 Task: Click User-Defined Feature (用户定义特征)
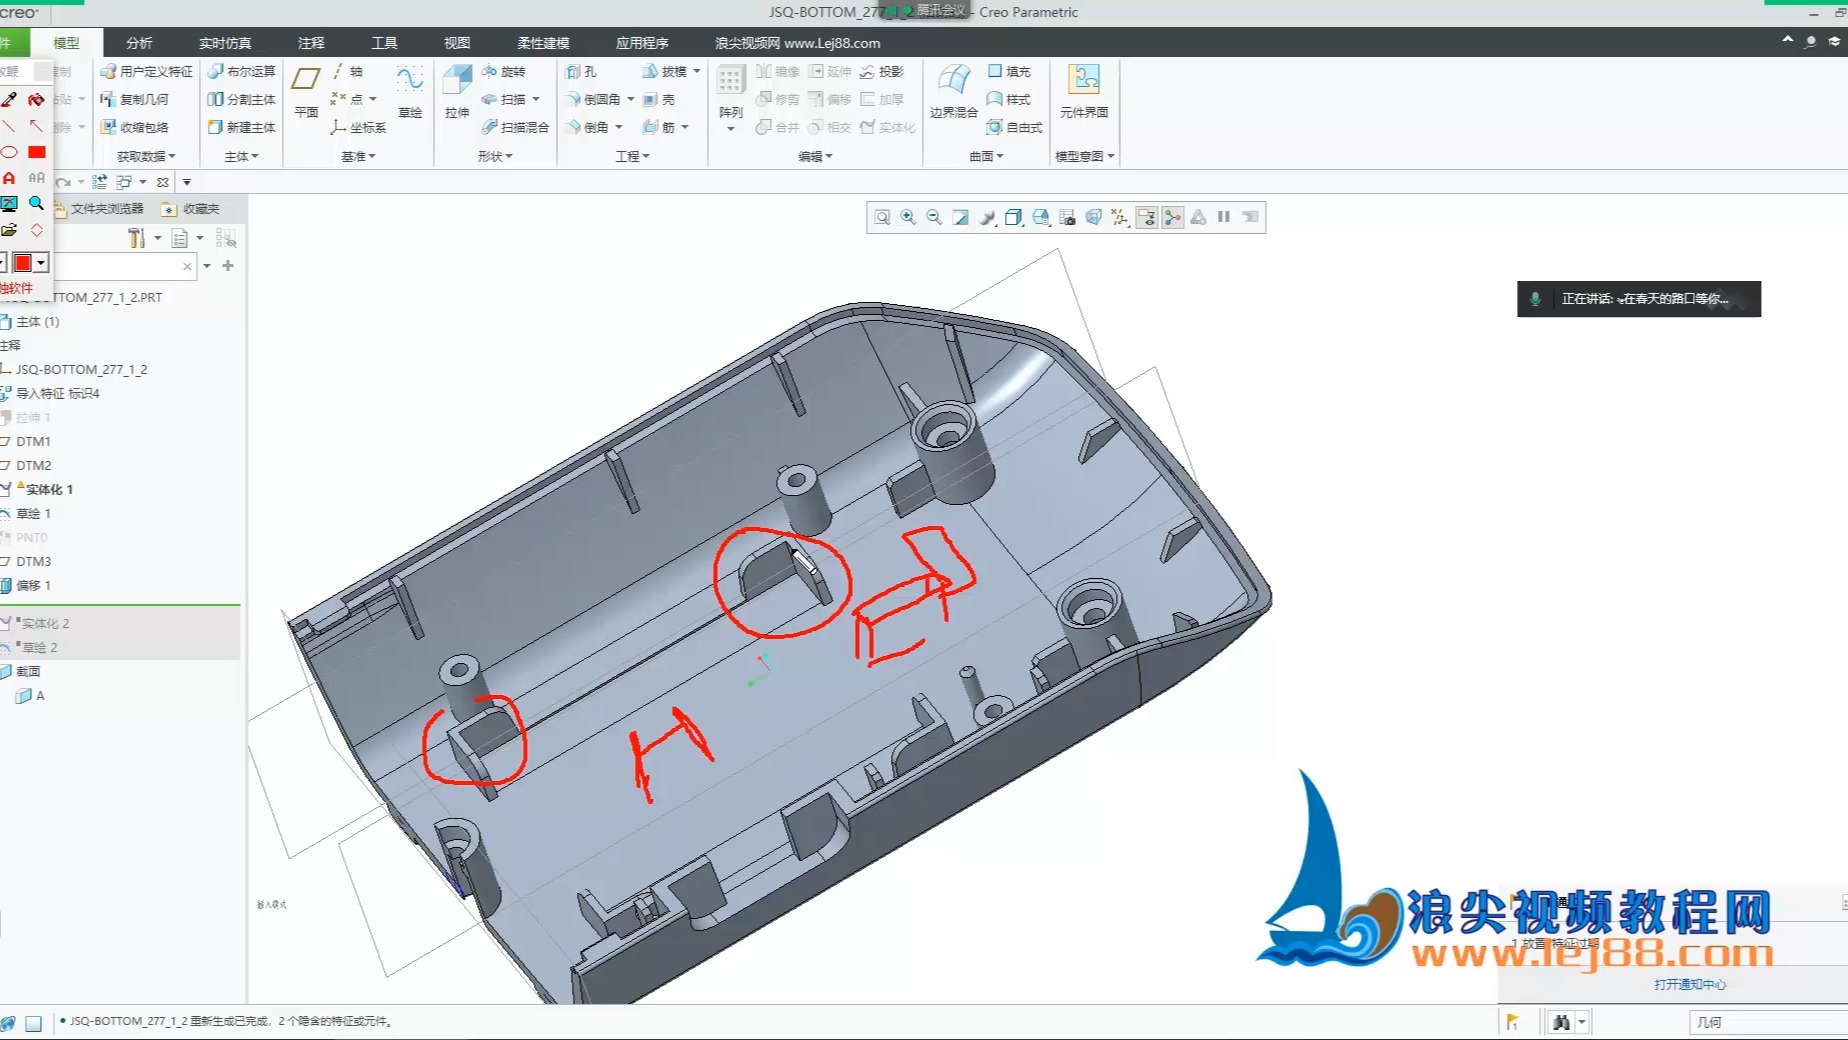pyautogui.click(x=146, y=71)
